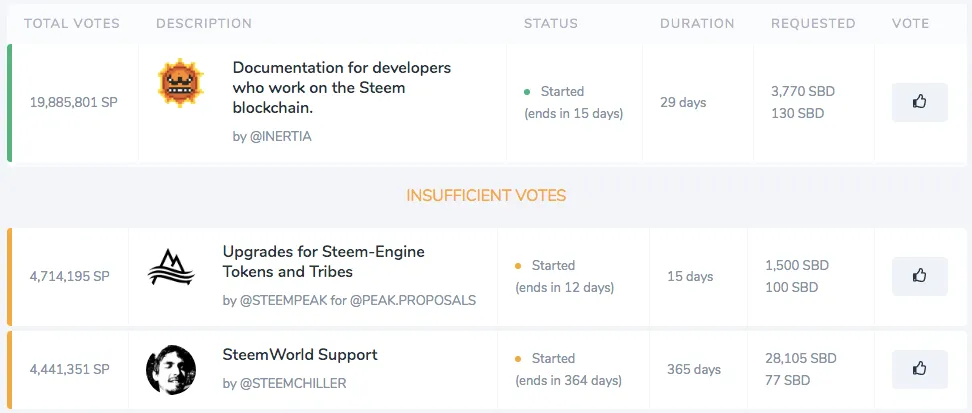The width and height of the screenshot is (972, 413).
Task: Open the @PEAK.PROPOSALS account link
Action: coord(412,301)
